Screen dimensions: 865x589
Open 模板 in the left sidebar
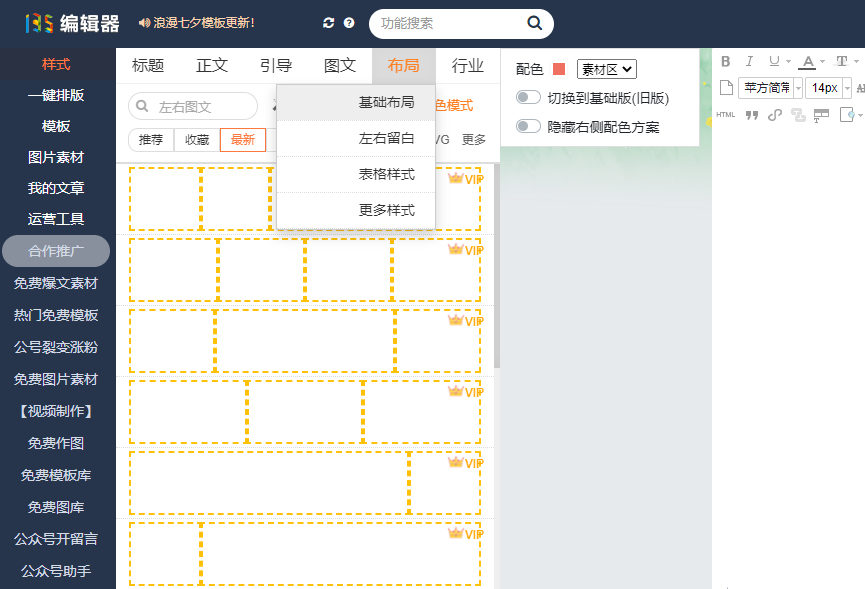click(x=56, y=126)
